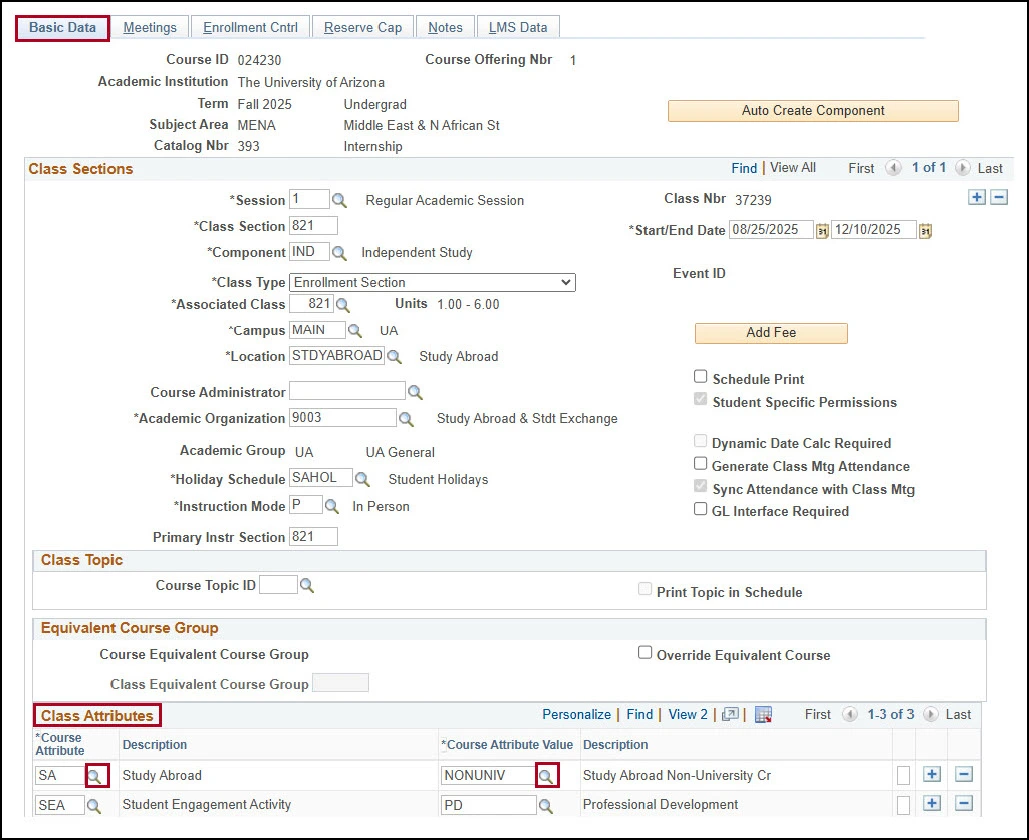Screen dimensions: 1029x840
Task: Toggle Dynamic Date Calc Required
Action: click(x=701, y=441)
